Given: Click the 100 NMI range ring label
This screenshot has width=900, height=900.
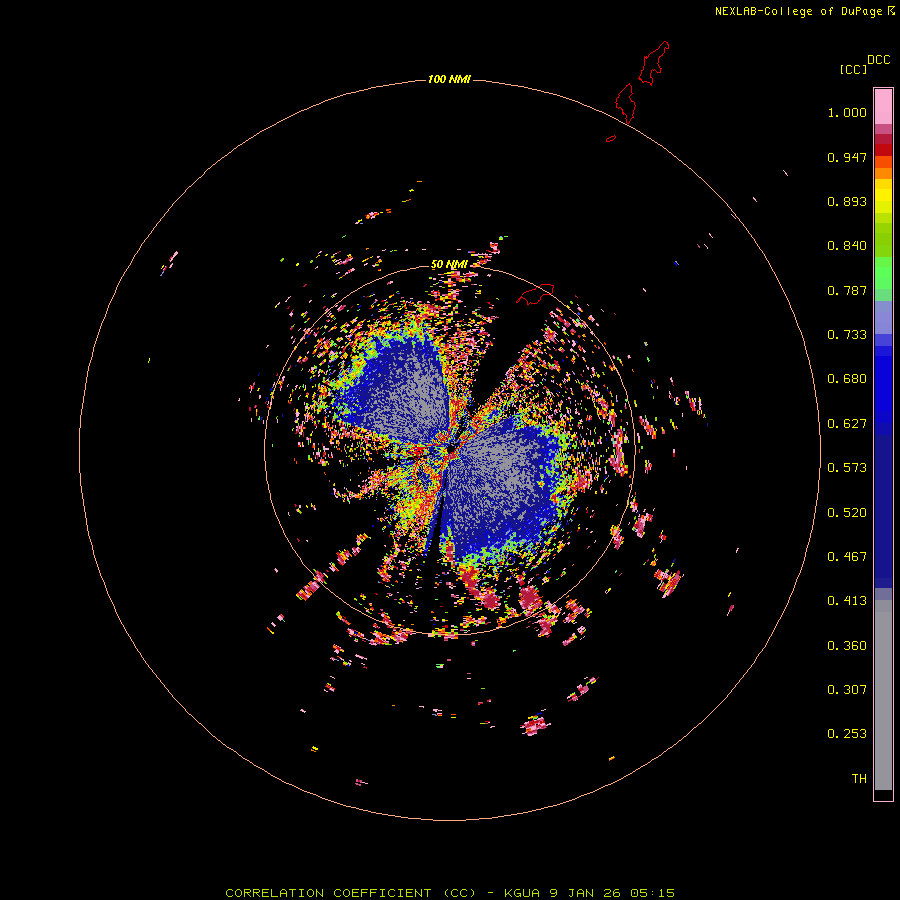Looking at the screenshot, I should (x=449, y=79).
